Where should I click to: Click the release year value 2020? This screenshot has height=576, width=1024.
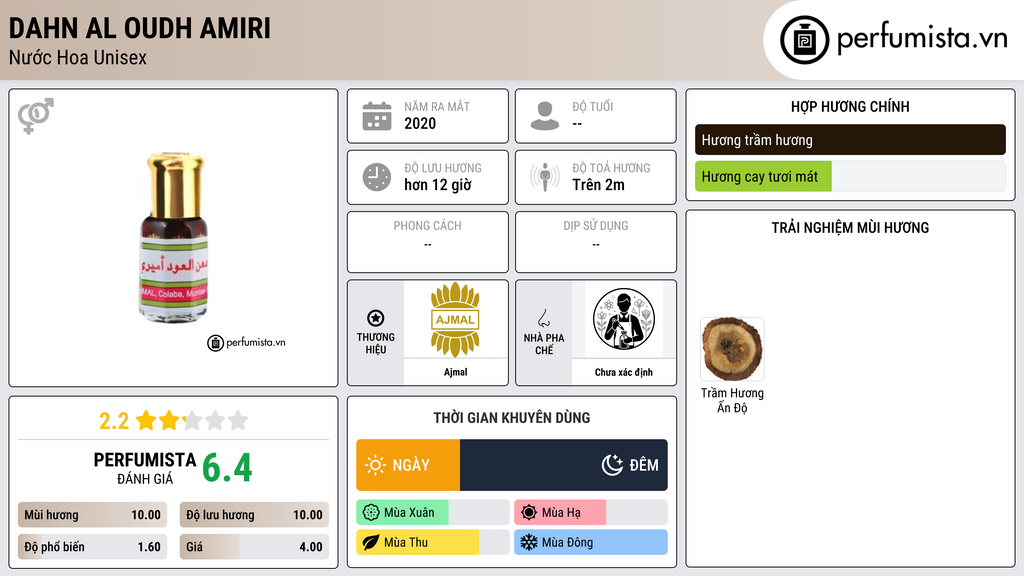[x=420, y=123]
